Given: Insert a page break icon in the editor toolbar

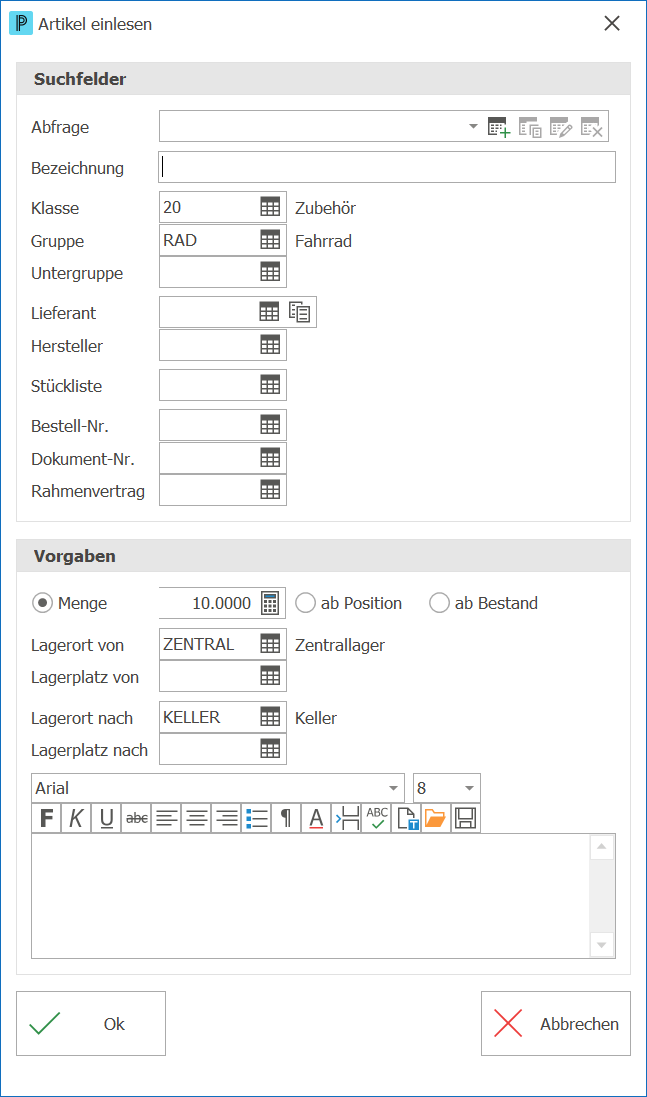Looking at the screenshot, I should click(x=346, y=818).
